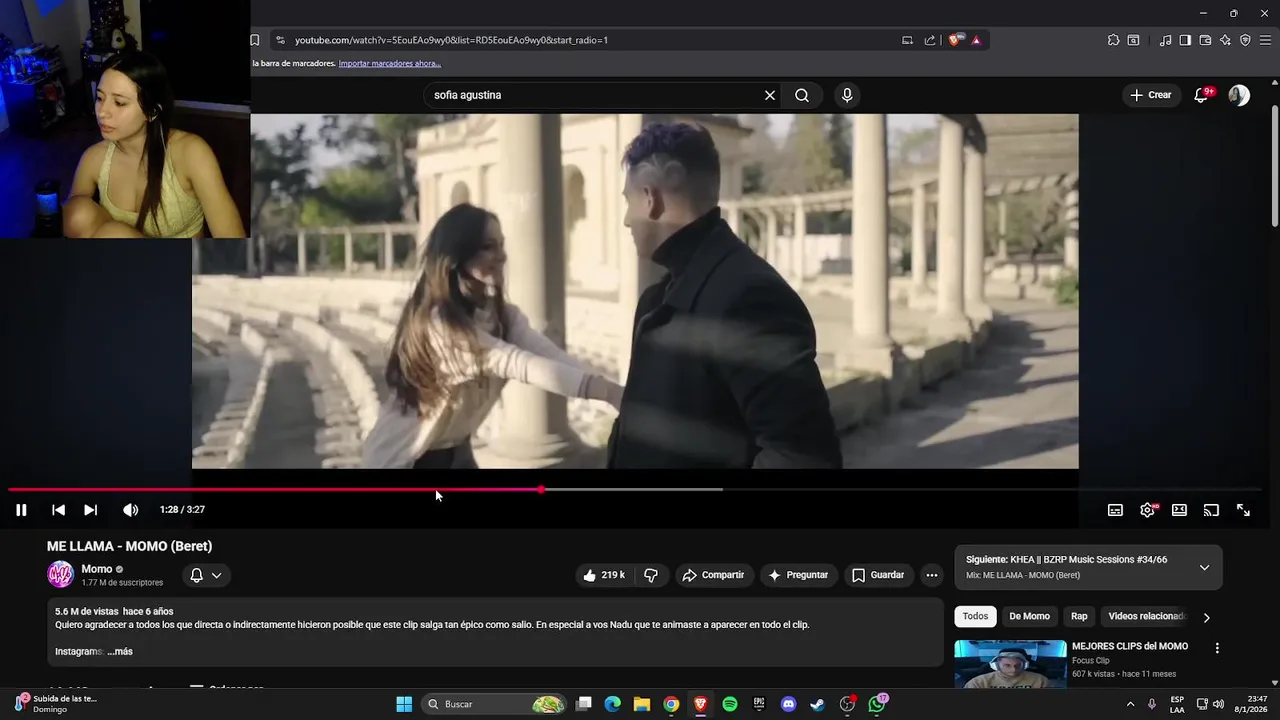The height and width of the screenshot is (720, 1280).
Task: Skip to previous video in player
Action: (58, 510)
